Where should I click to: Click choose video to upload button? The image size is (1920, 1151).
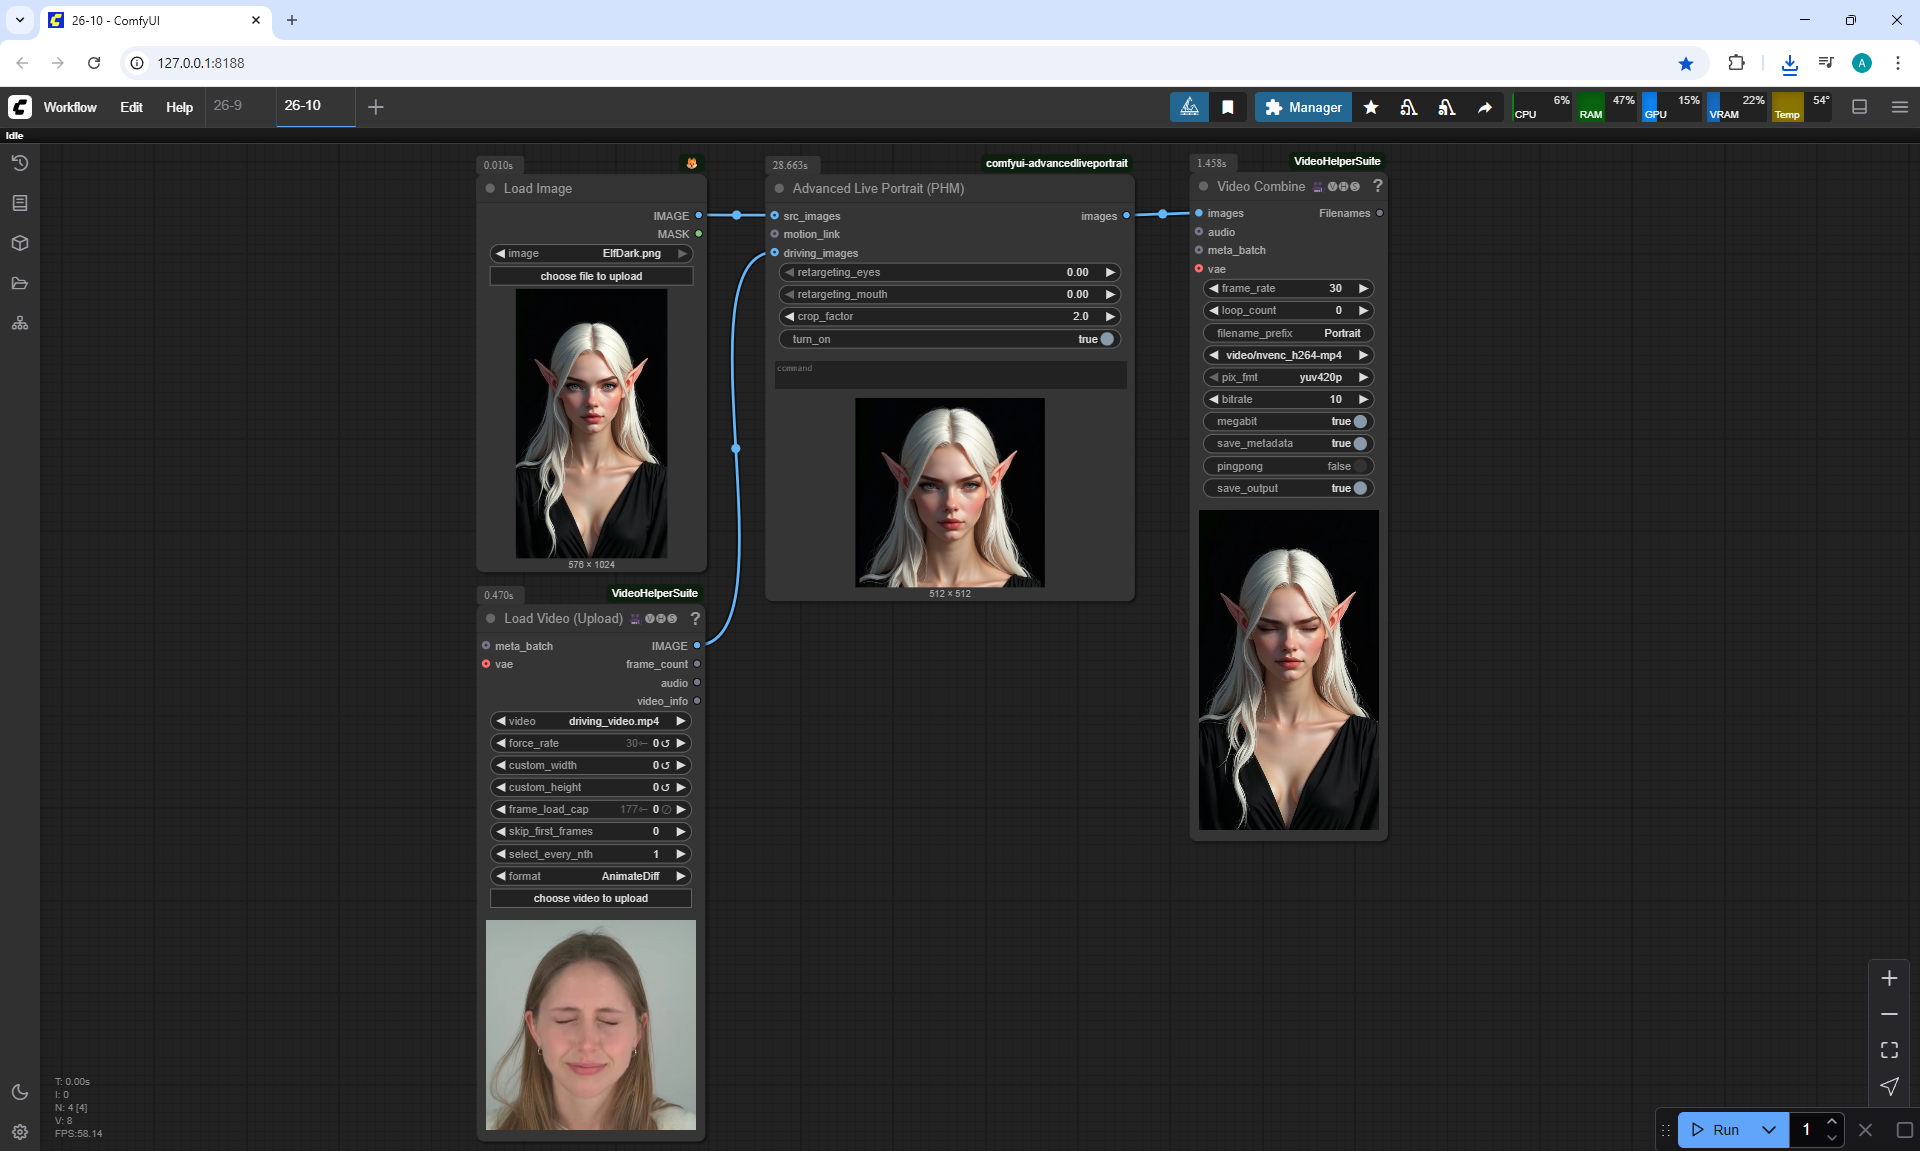590,898
